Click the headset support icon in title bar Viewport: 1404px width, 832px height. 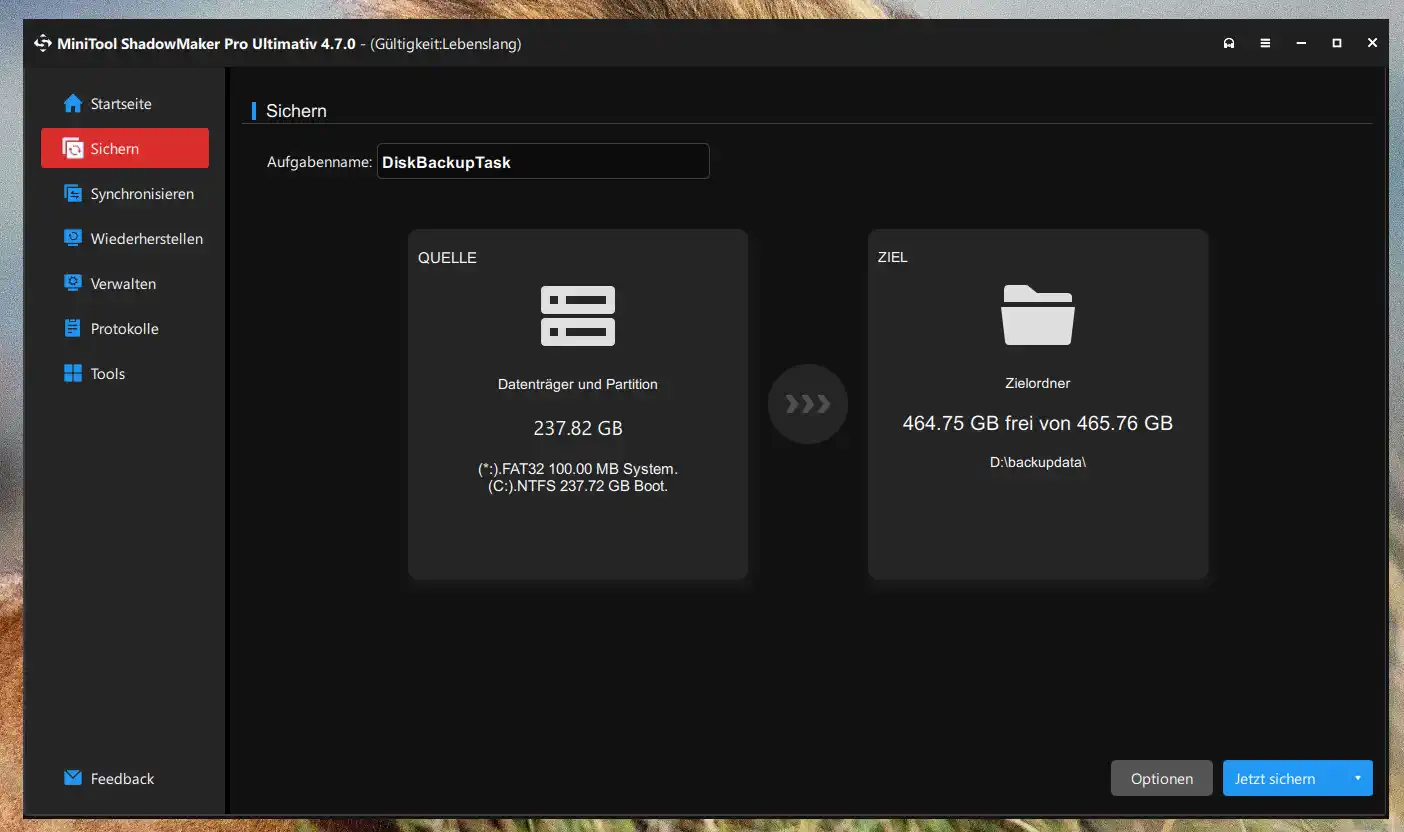click(x=1229, y=44)
